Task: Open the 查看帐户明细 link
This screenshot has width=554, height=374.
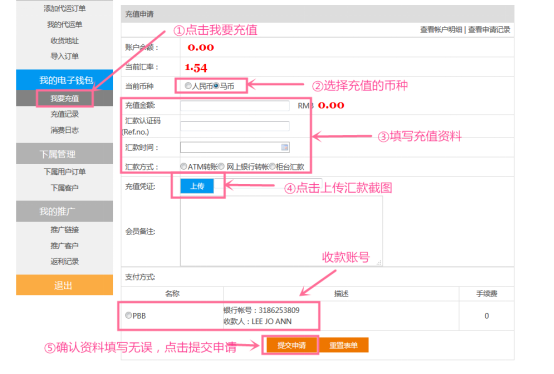Action: point(441,30)
